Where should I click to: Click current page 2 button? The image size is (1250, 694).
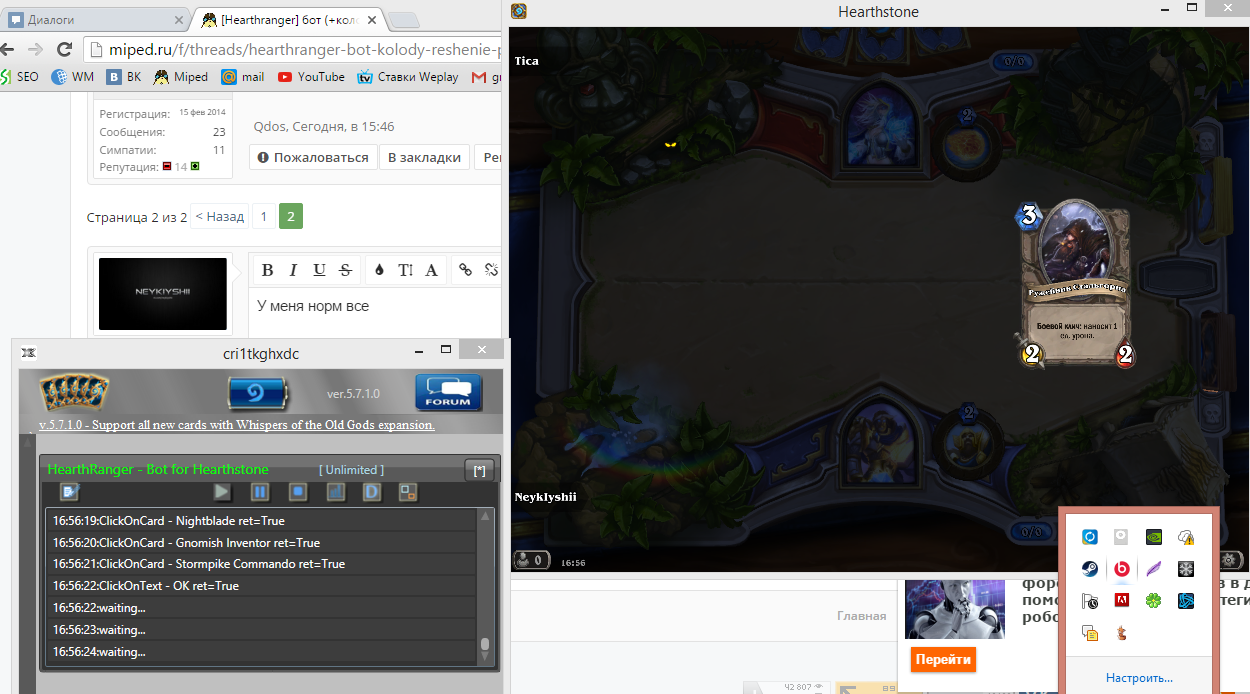291,216
